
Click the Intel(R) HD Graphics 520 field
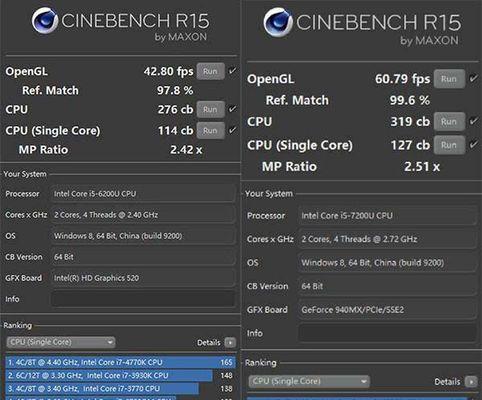coord(143,278)
